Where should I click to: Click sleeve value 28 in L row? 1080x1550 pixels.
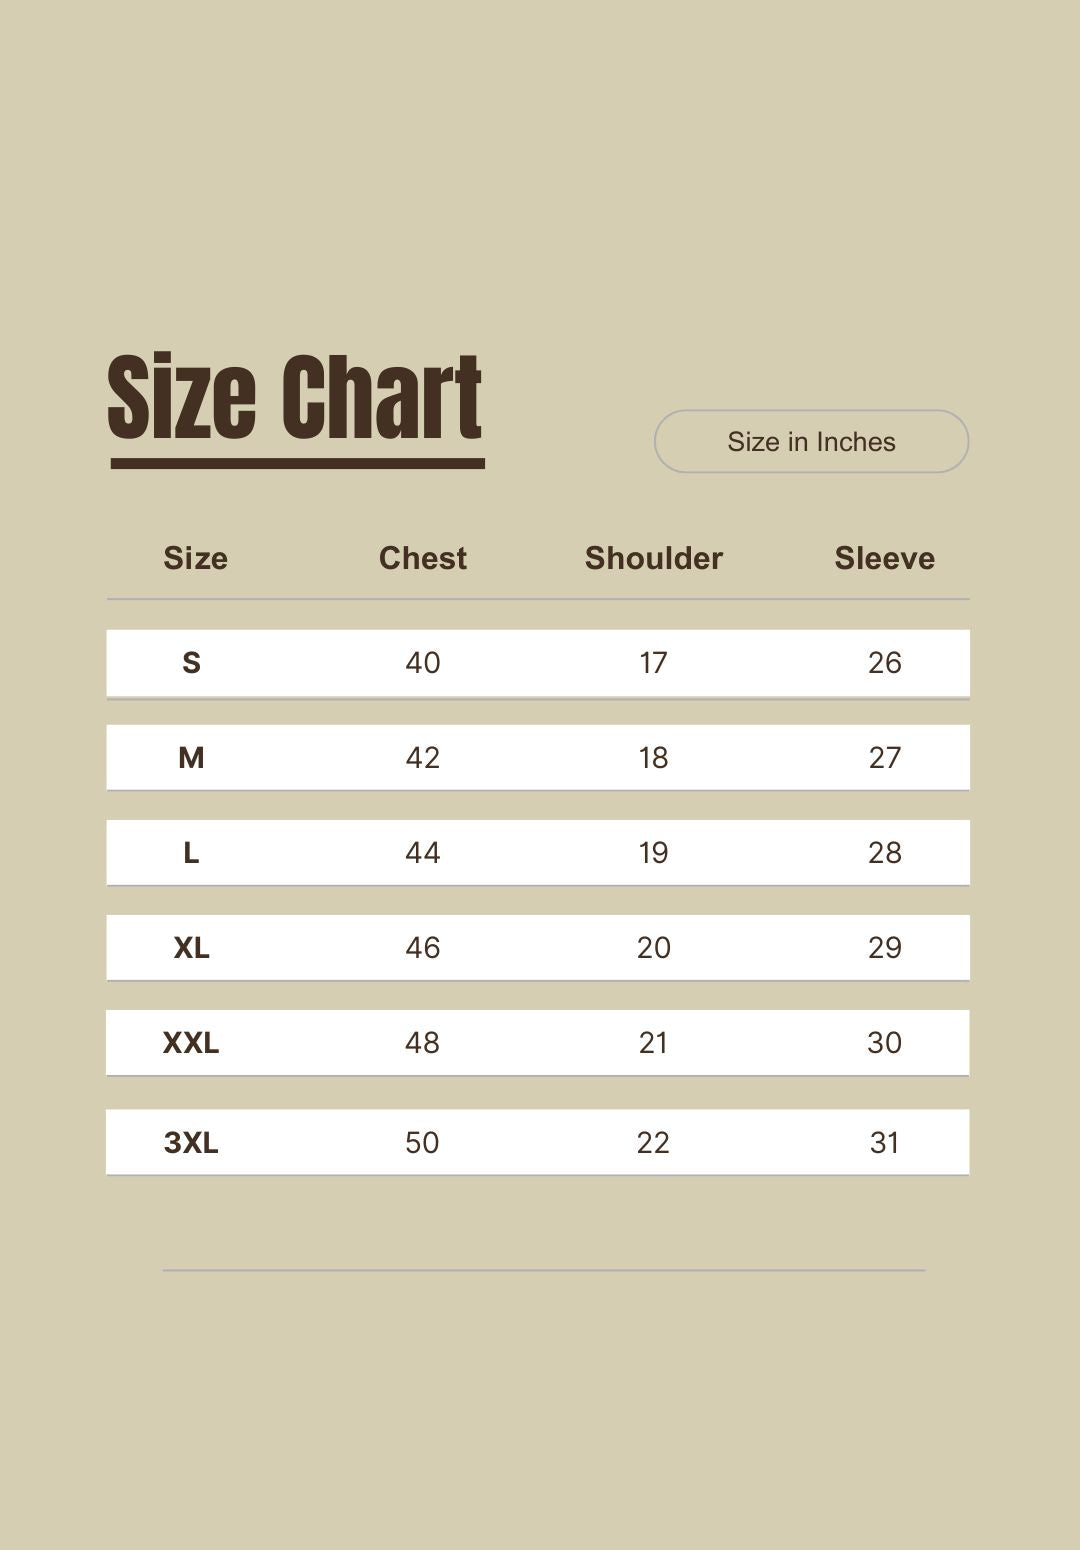tap(884, 852)
